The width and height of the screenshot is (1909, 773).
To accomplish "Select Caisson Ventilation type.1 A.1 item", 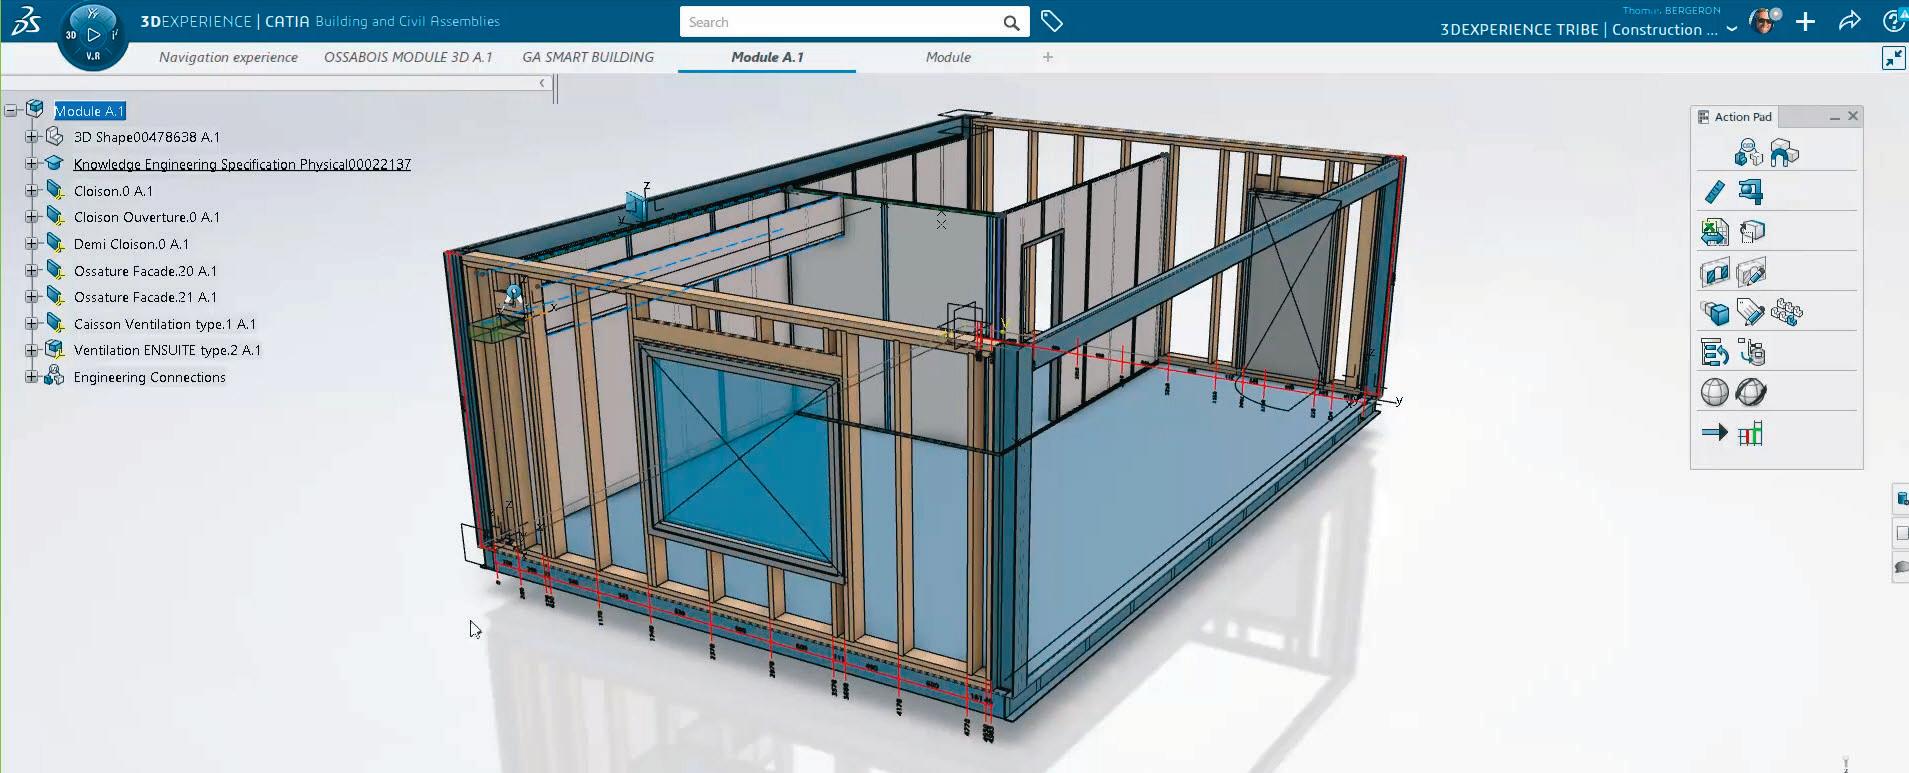I will (165, 324).
